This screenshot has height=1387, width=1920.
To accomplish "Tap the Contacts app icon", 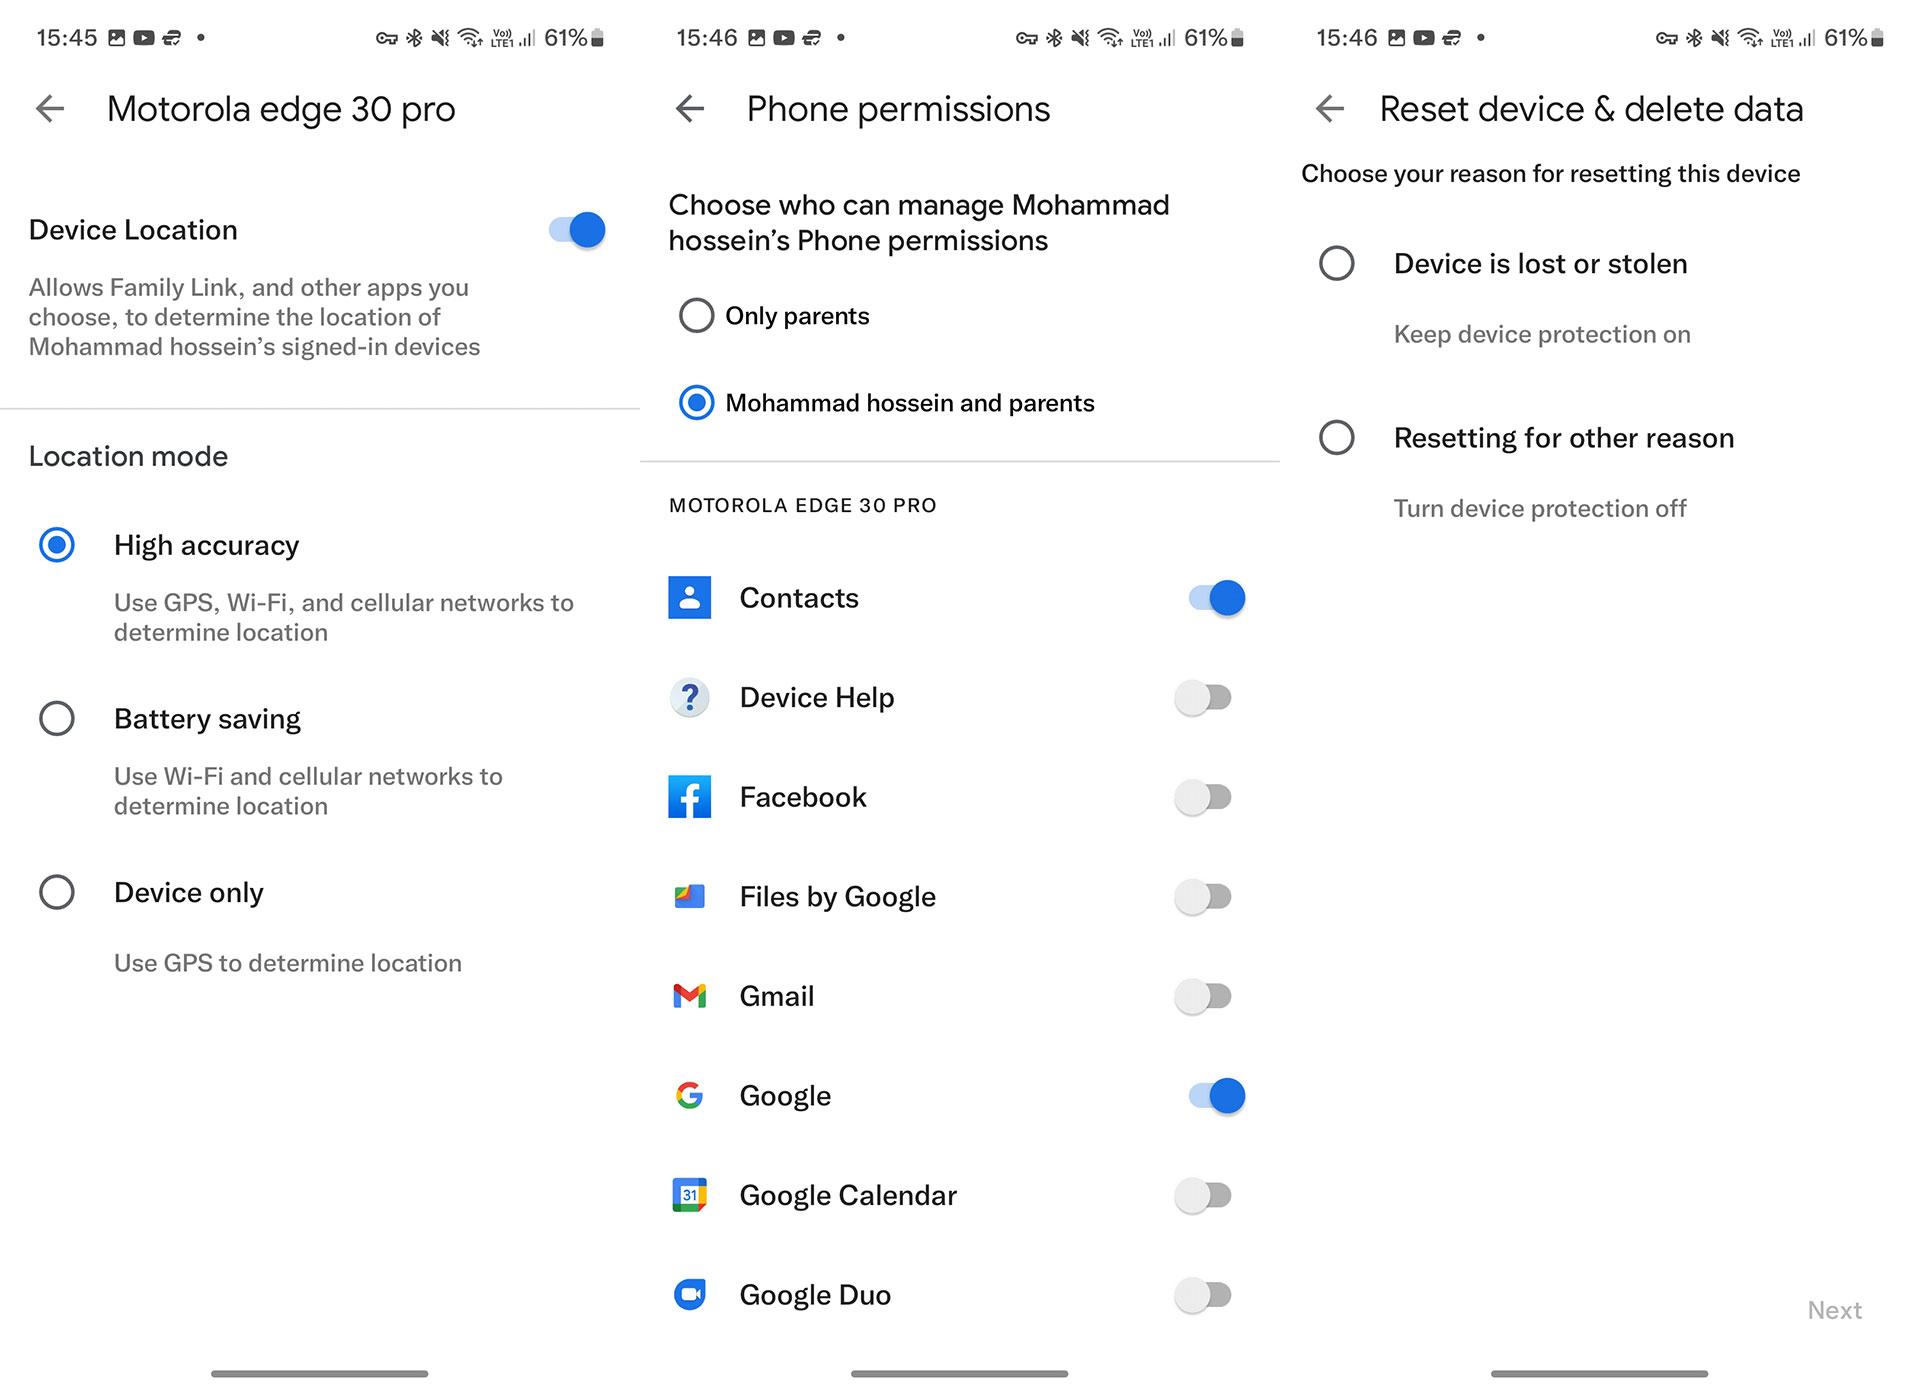I will [x=690, y=598].
